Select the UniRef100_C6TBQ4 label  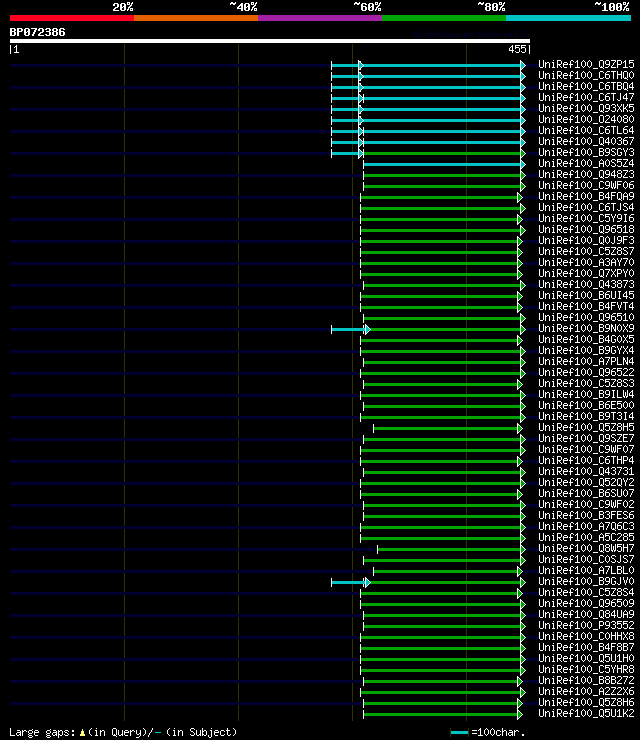pyautogui.click(x=586, y=86)
